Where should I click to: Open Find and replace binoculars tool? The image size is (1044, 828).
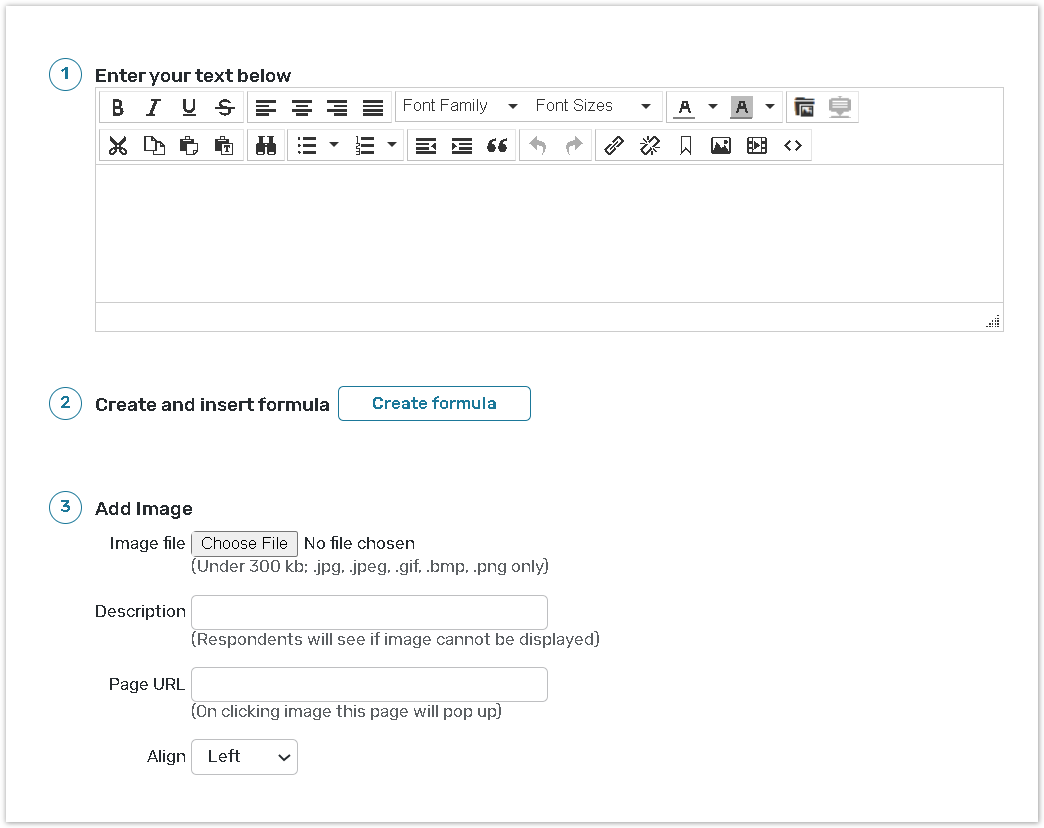[x=265, y=146]
